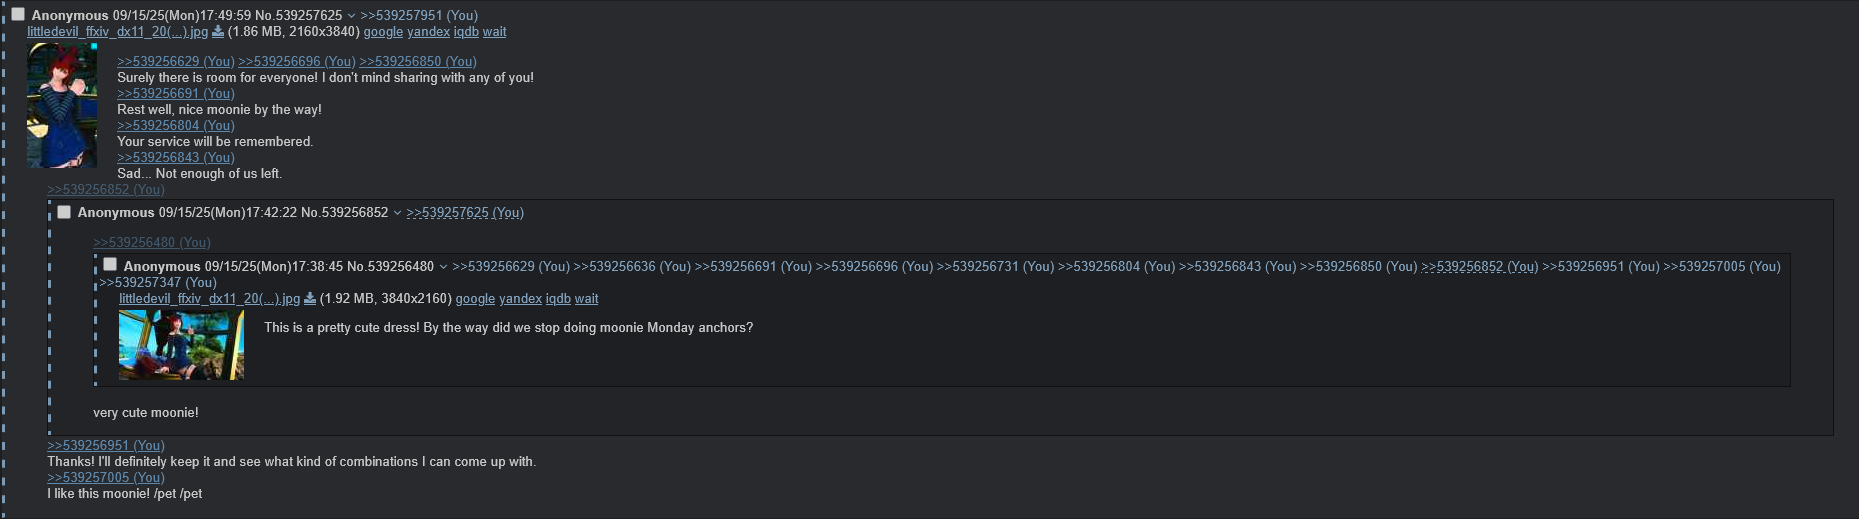The height and width of the screenshot is (519, 1859).
Task: Follow quote link >>539256951 above Thanks reply
Action: [106, 446]
